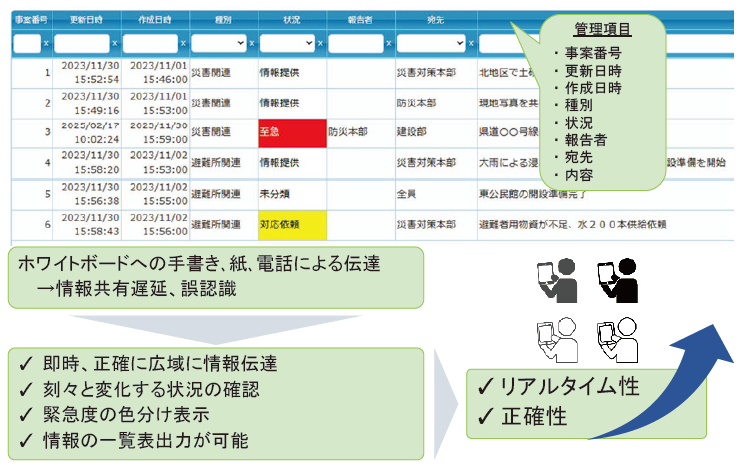Click the bold outlined tablet user icon
The height and width of the screenshot is (474, 748).
tap(614, 340)
